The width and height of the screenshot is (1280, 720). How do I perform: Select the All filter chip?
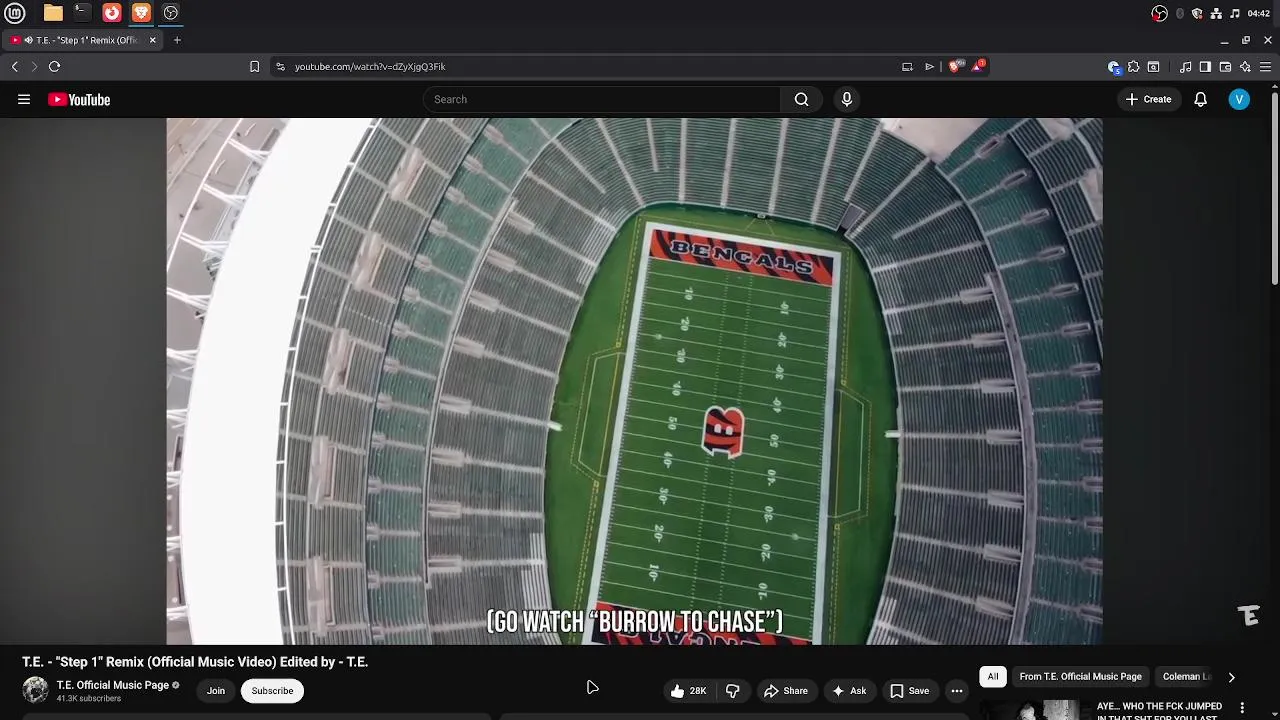pos(993,677)
